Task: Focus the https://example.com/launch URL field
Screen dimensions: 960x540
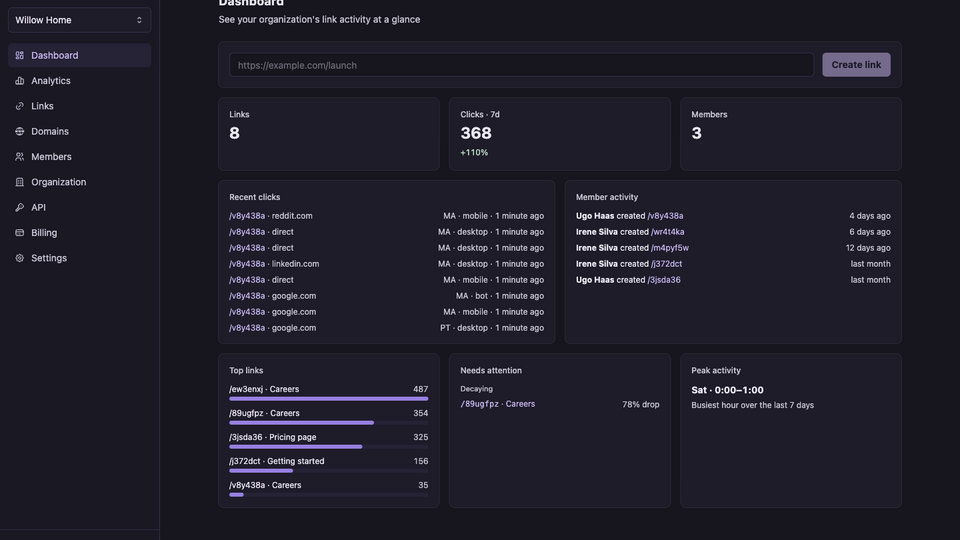Action: (522, 65)
